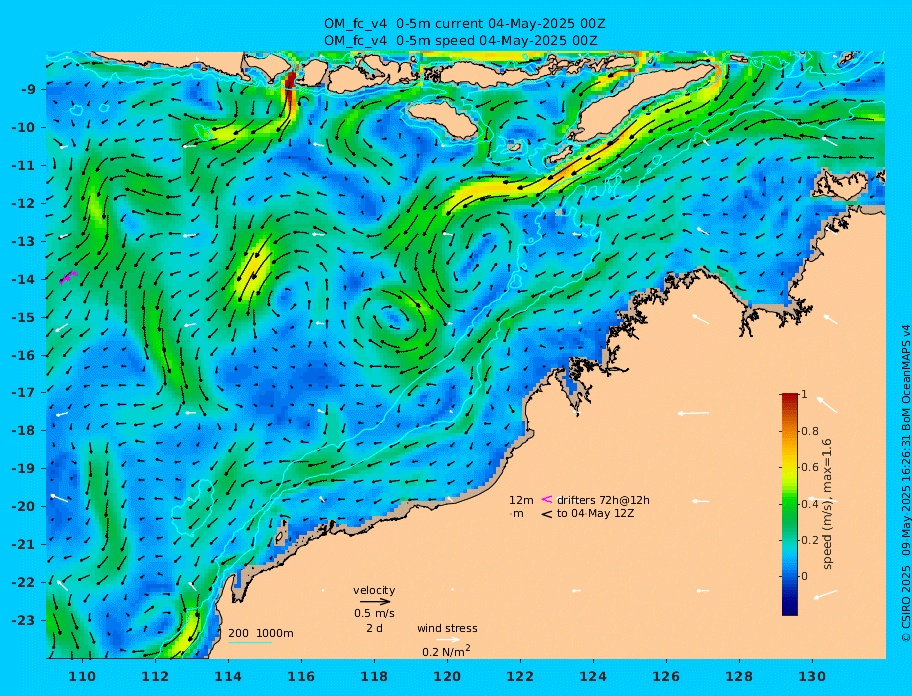Click the cyan bathymetry contour legend line

coord(250,643)
